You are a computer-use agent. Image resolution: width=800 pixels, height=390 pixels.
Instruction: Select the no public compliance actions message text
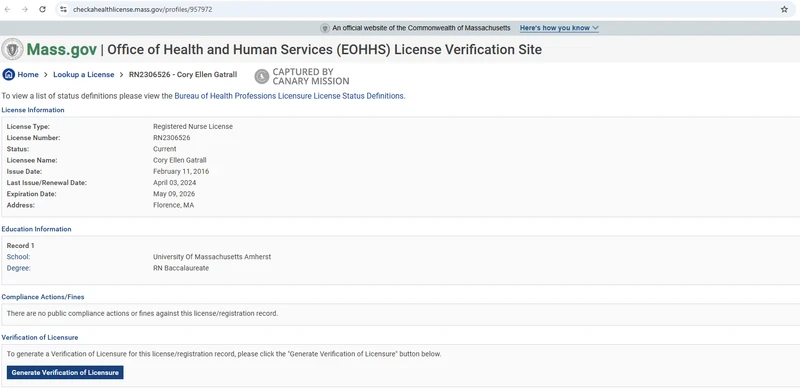[x=142, y=313]
